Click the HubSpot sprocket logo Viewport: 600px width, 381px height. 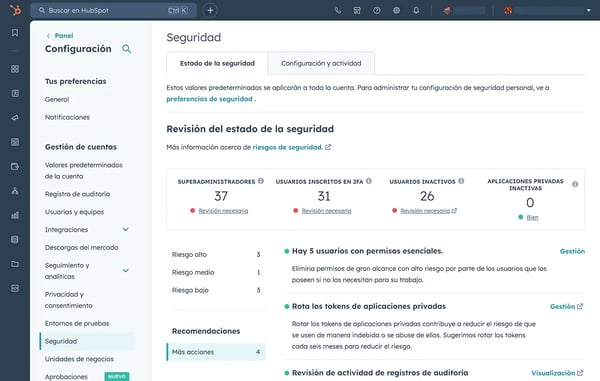[x=15, y=10]
